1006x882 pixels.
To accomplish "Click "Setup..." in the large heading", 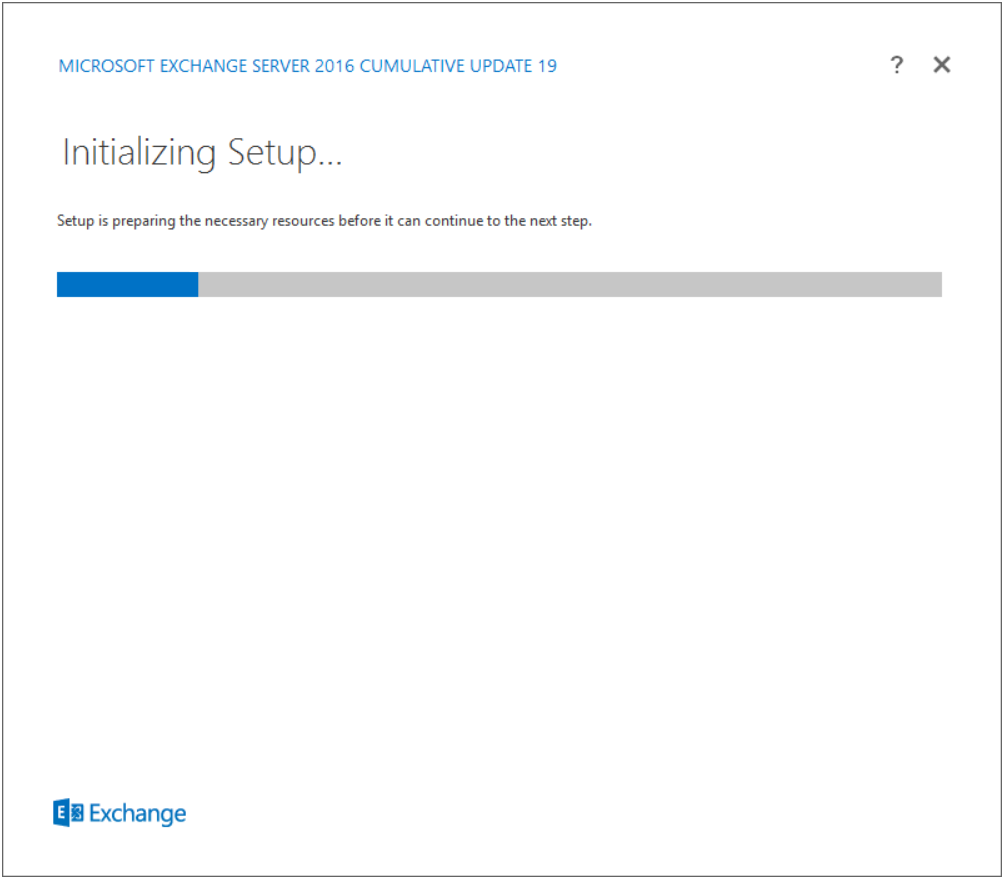I will coord(285,153).
